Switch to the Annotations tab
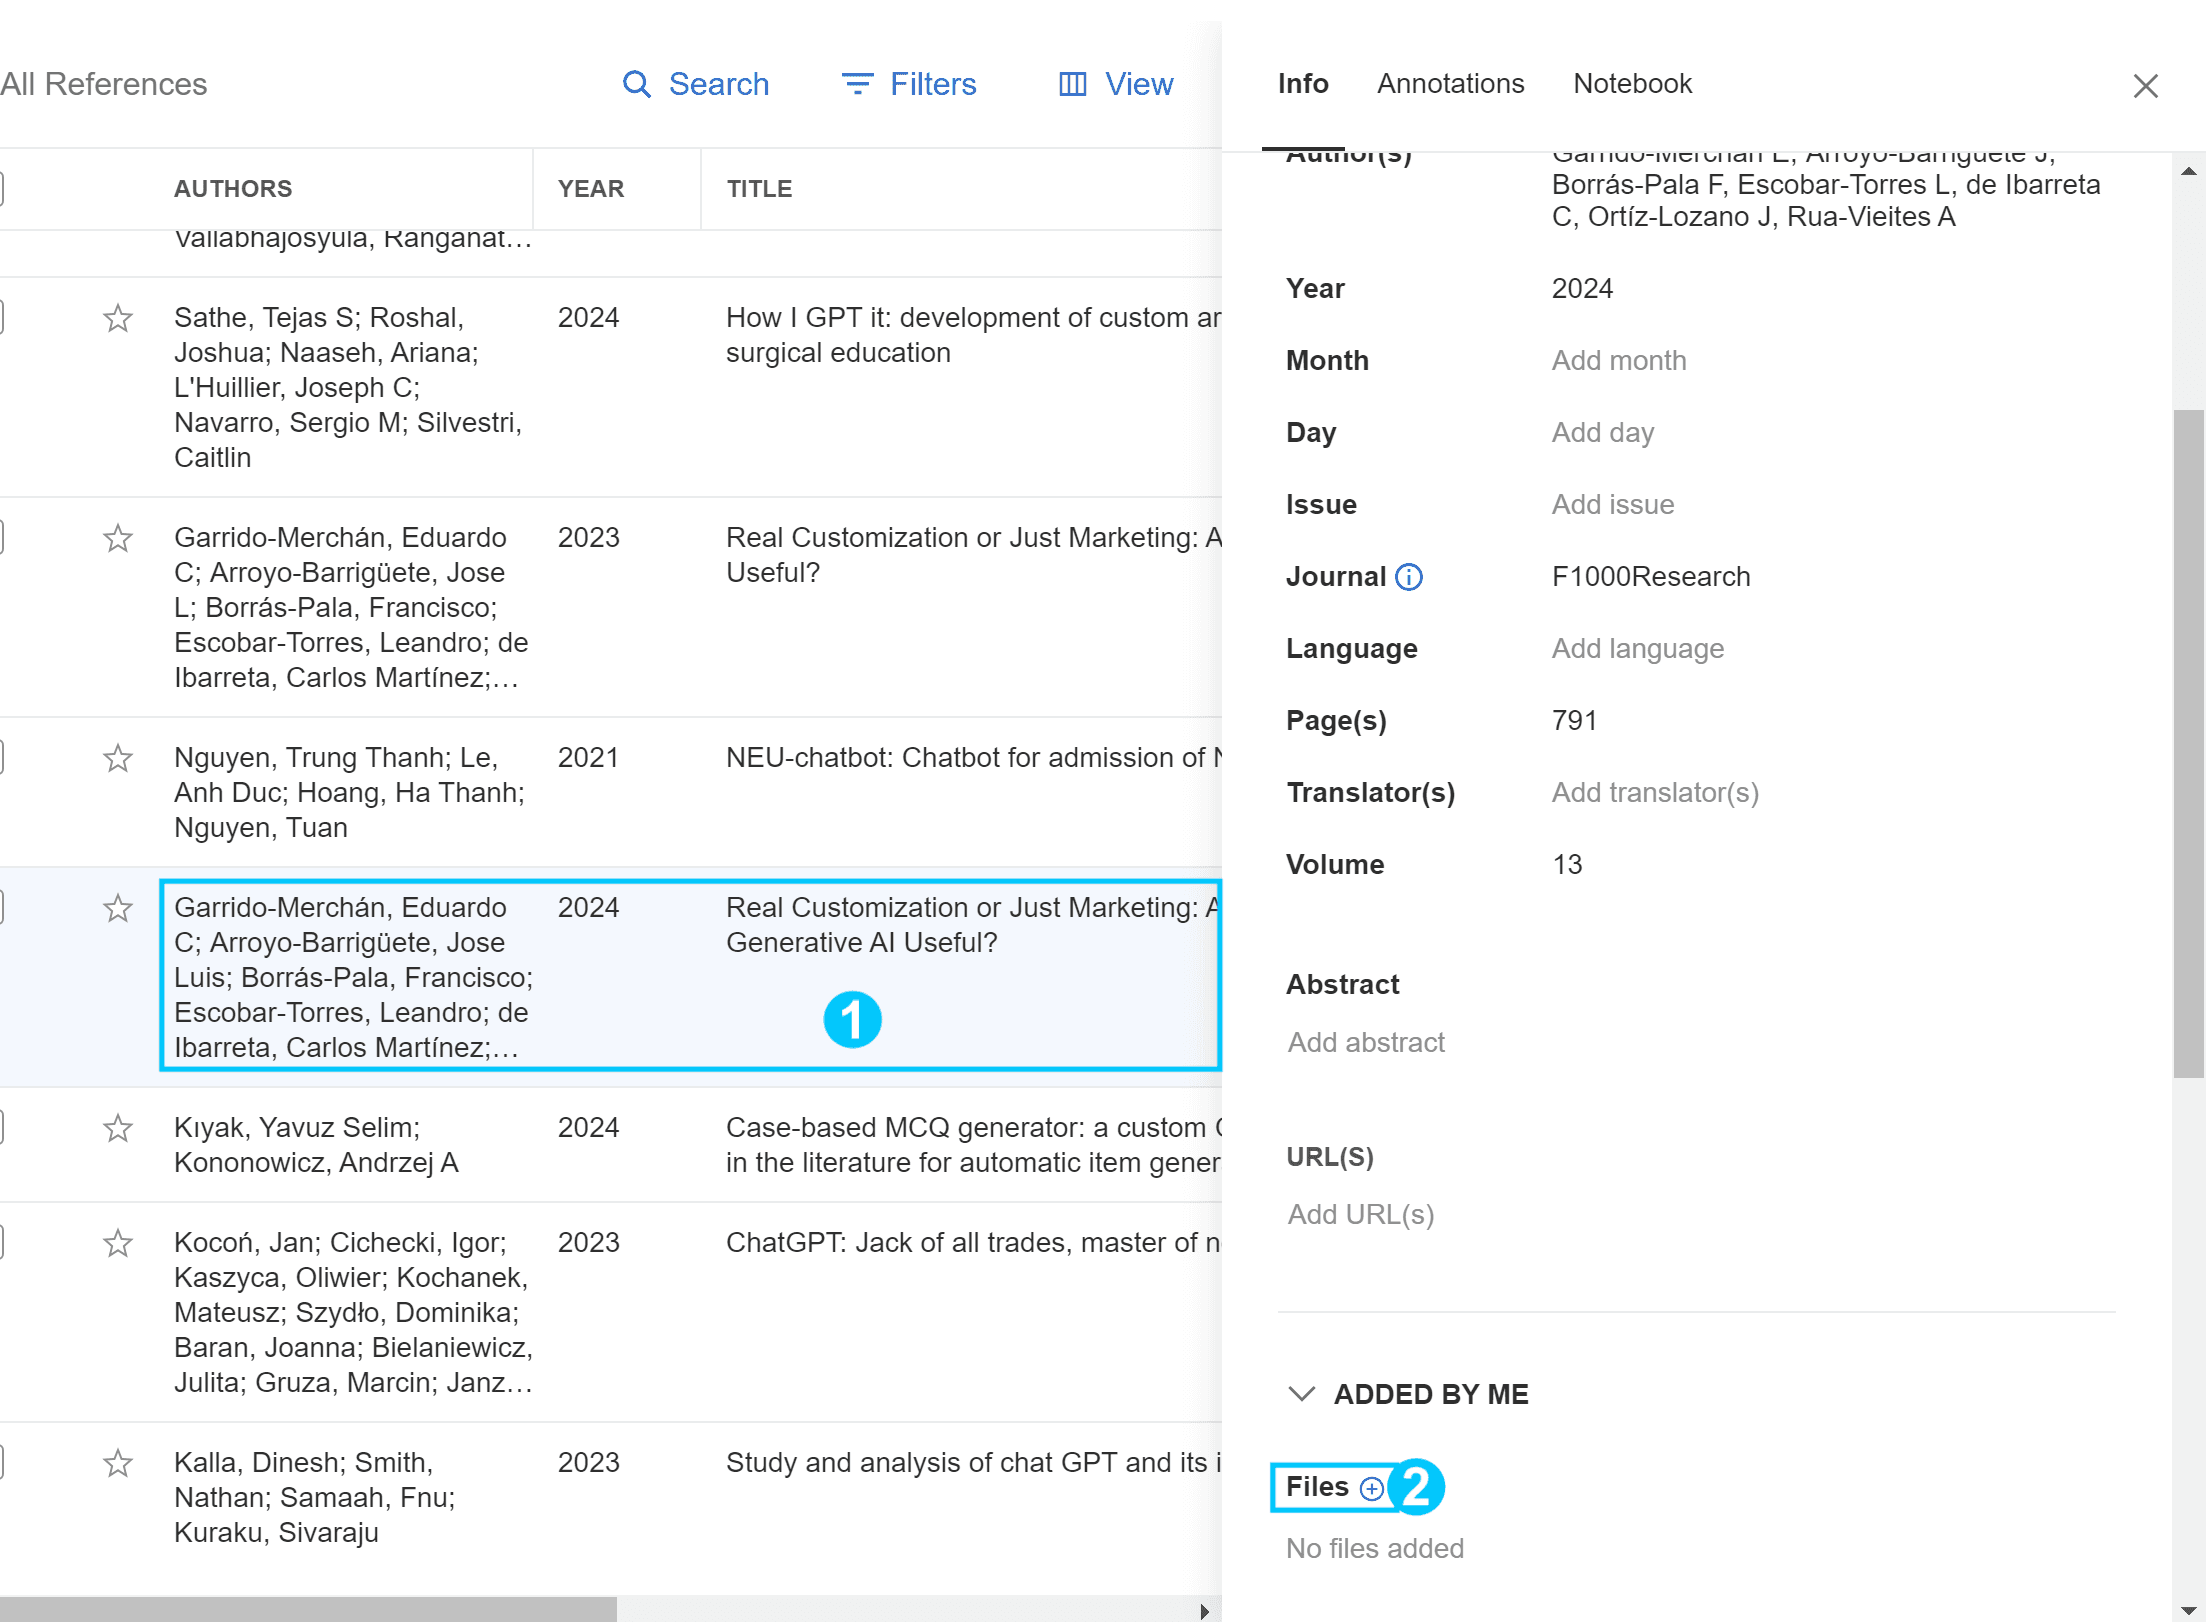 (1450, 84)
